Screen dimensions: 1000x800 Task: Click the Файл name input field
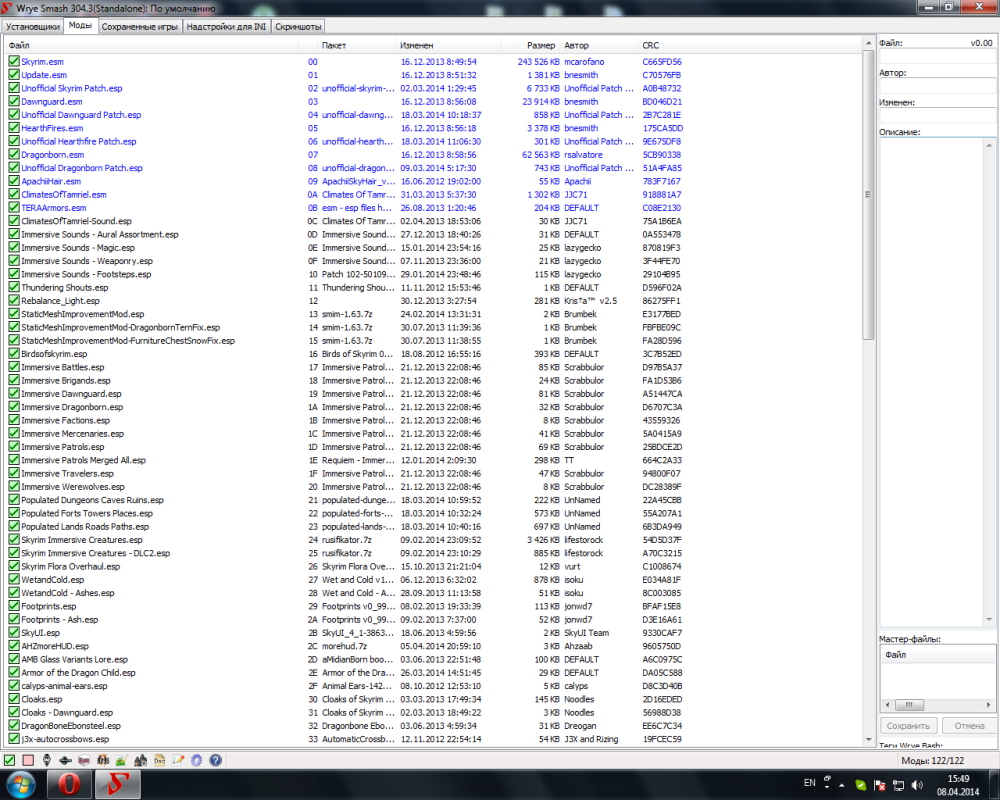[x=938, y=56]
